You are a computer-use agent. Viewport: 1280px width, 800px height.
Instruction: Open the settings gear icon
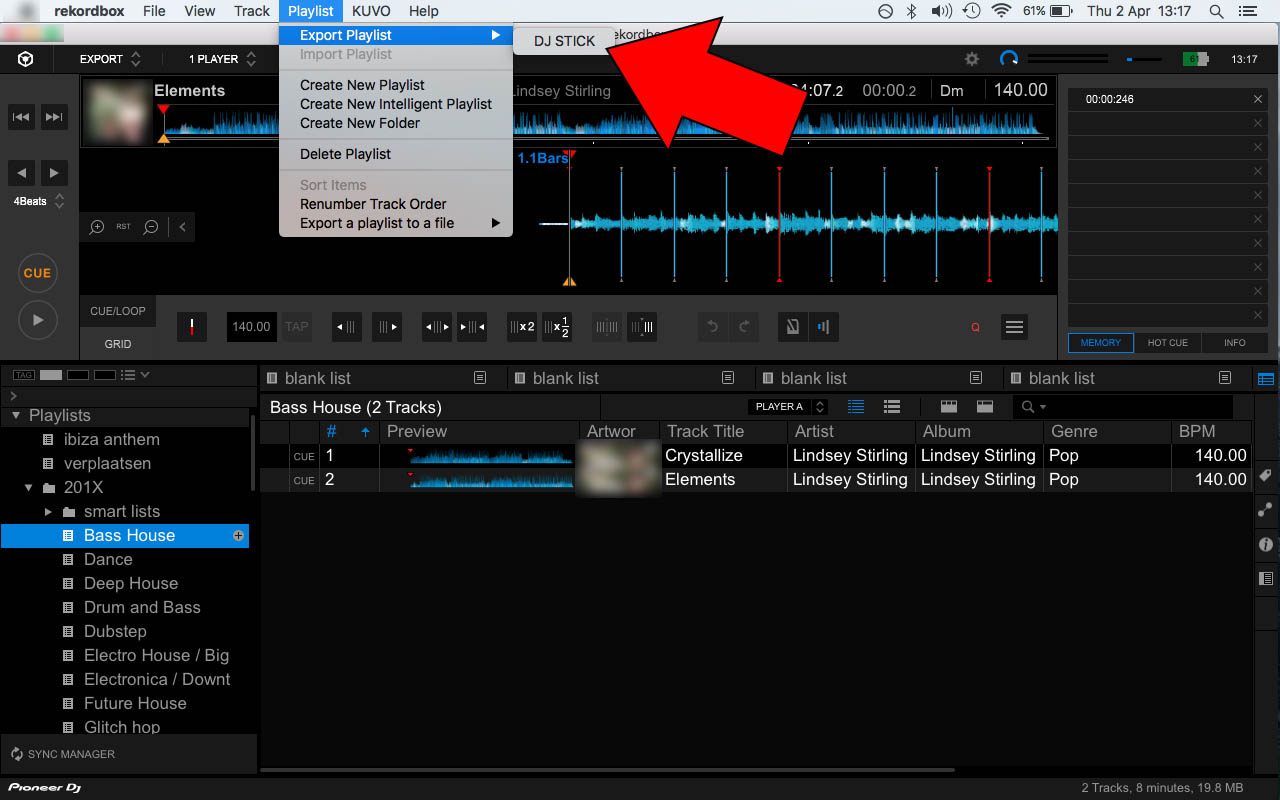coord(971,60)
